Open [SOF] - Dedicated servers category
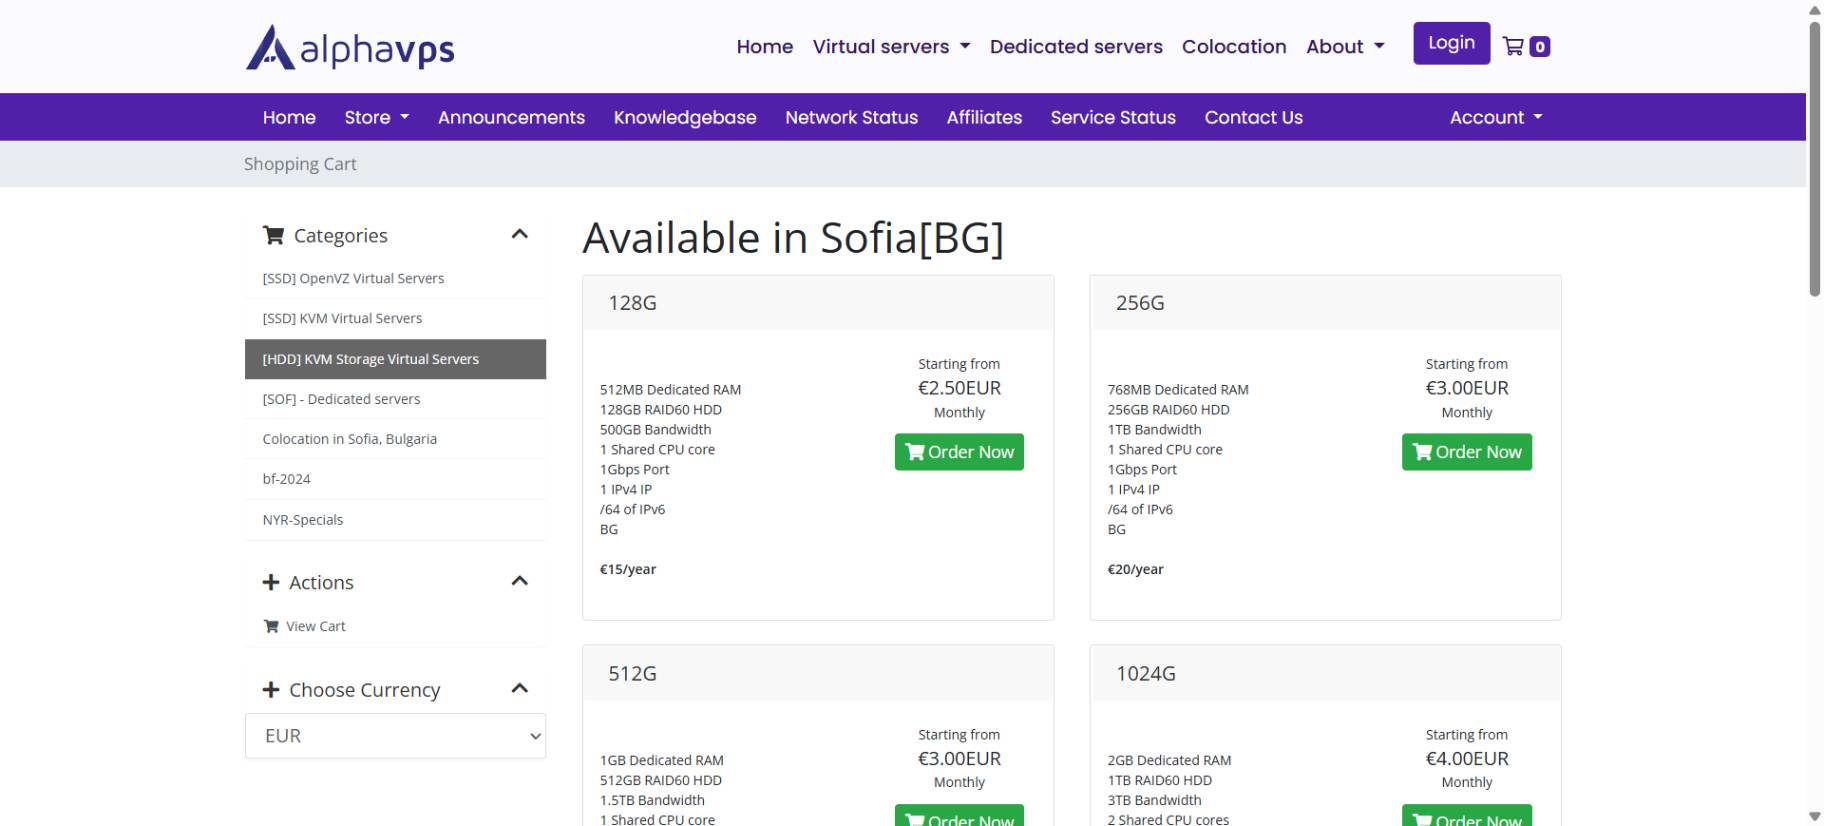Image resolution: width=1824 pixels, height=826 pixels. 395,399
